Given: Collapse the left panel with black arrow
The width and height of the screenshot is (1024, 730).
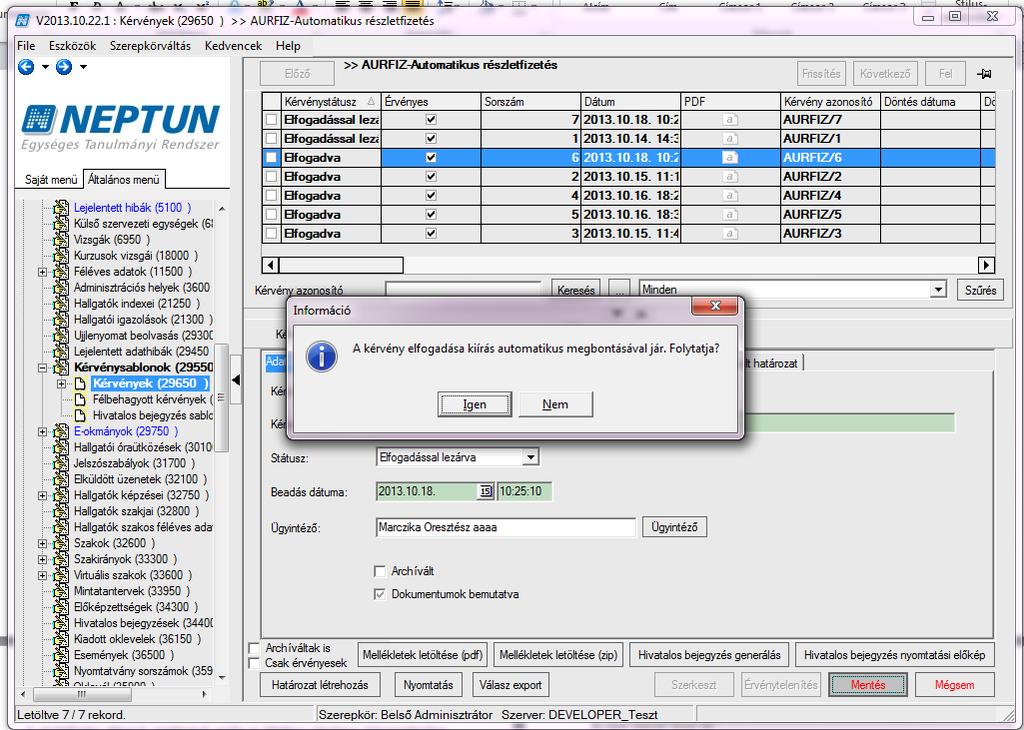Looking at the screenshot, I should click(236, 379).
